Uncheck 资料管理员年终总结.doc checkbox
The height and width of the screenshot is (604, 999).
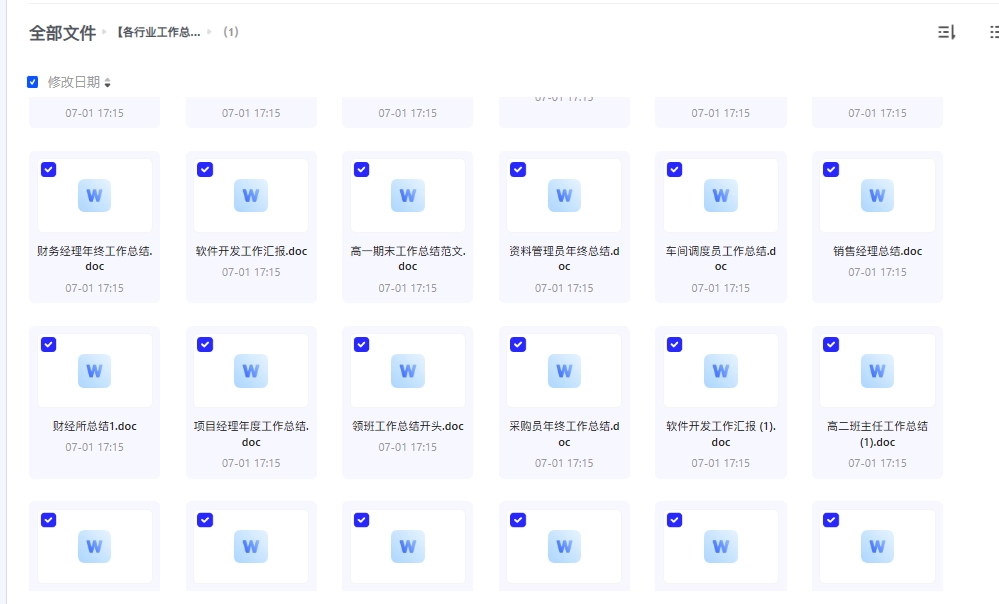click(x=518, y=169)
